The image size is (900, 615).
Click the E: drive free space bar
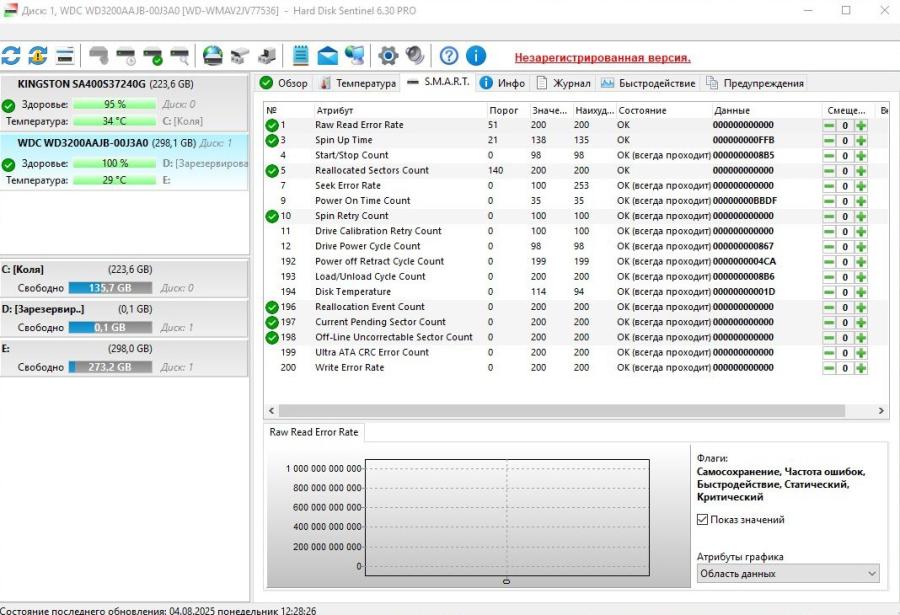pyautogui.click(x=110, y=367)
